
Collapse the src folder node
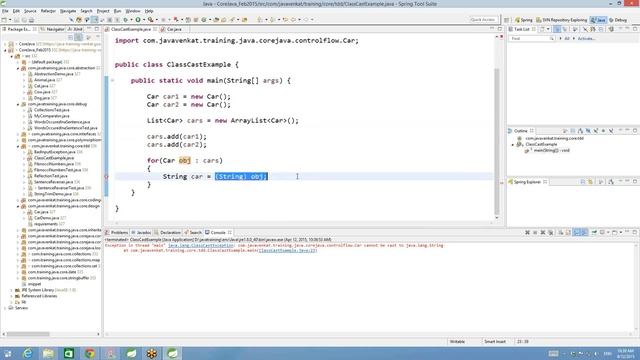pyautogui.click(x=11, y=56)
